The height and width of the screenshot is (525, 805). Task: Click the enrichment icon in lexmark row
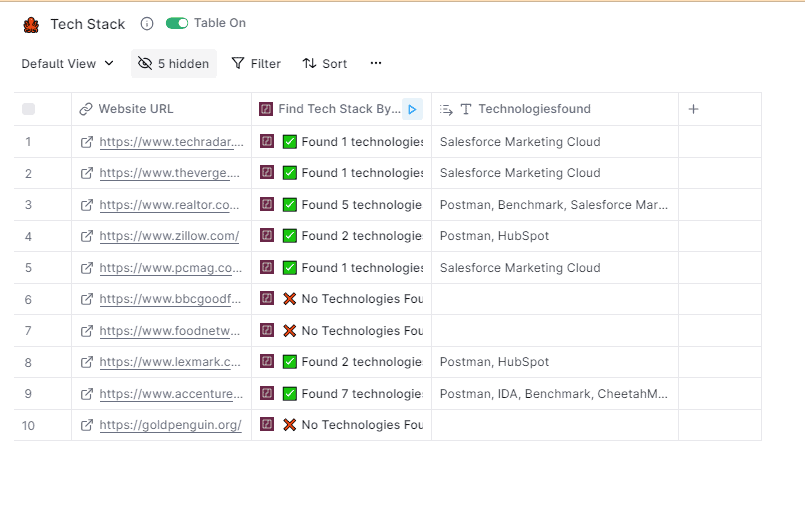coord(267,361)
